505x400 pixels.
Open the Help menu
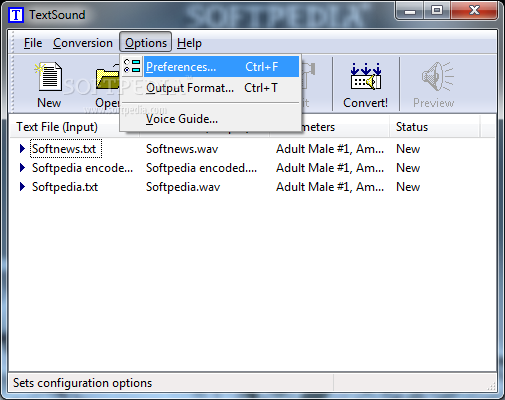[189, 43]
